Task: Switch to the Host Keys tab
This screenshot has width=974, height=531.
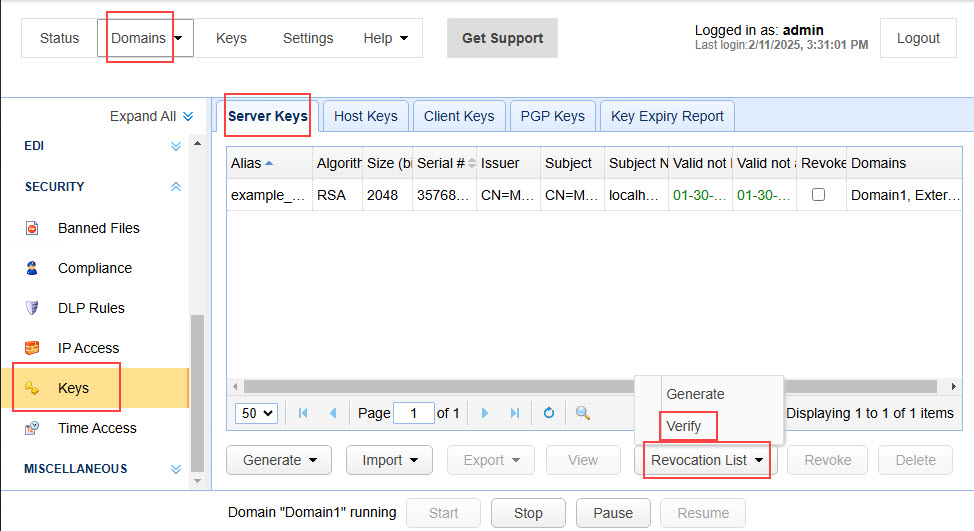Action: pos(365,116)
